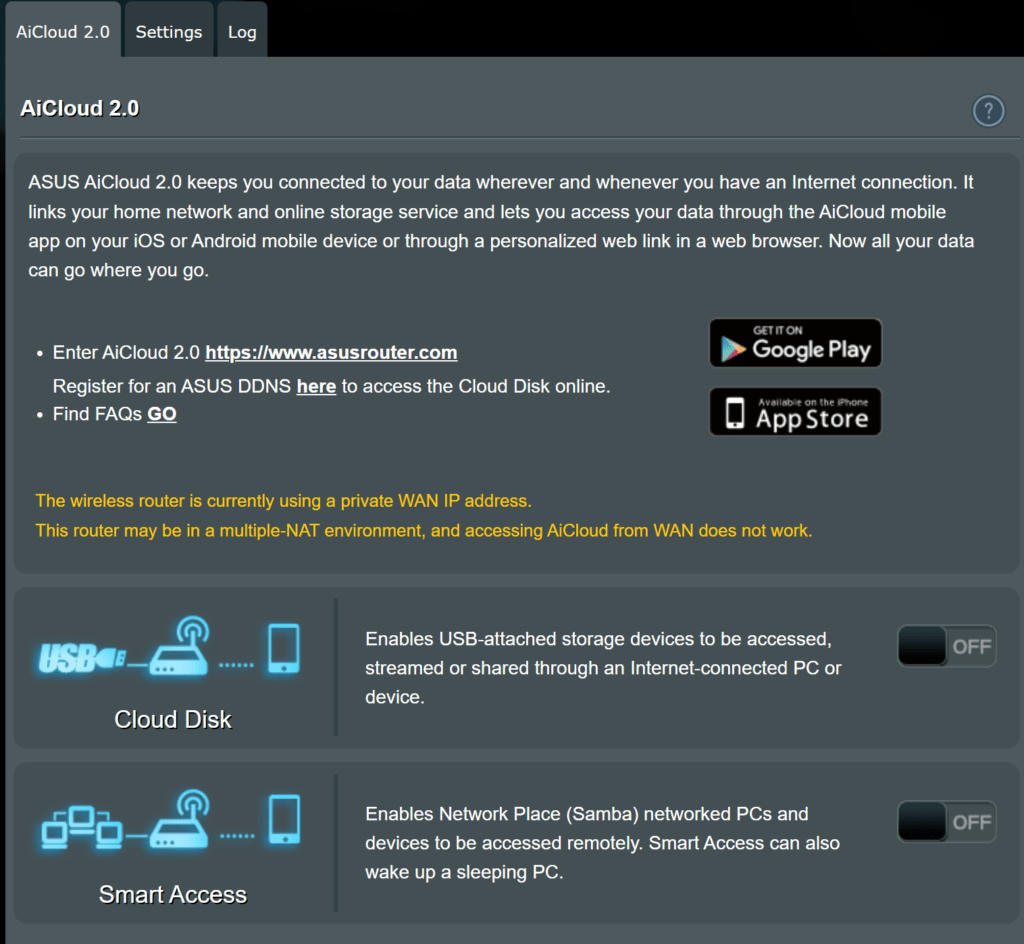Click the Cloud Disk description text
1024x944 pixels.
tap(603, 668)
